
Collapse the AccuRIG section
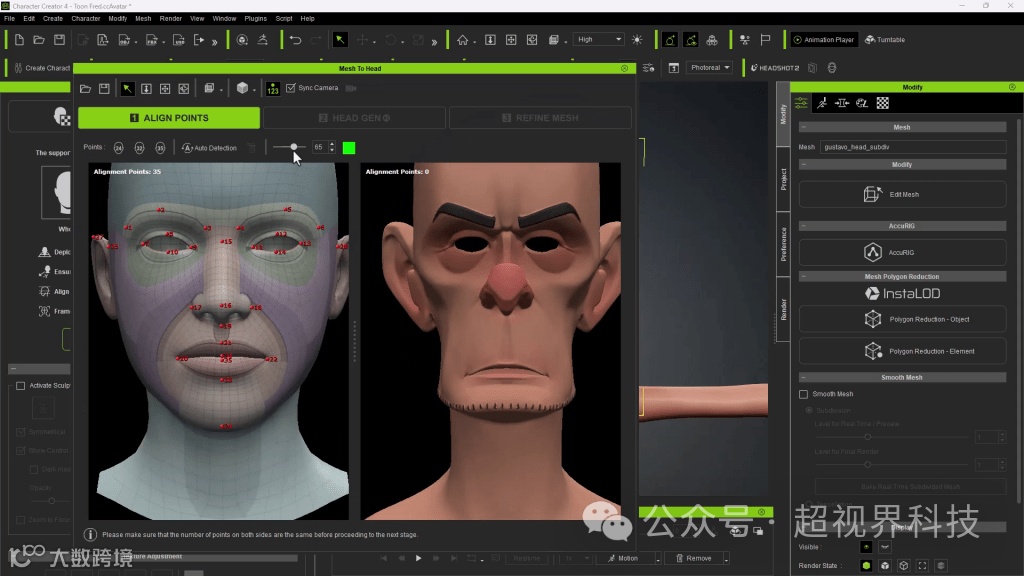point(803,226)
